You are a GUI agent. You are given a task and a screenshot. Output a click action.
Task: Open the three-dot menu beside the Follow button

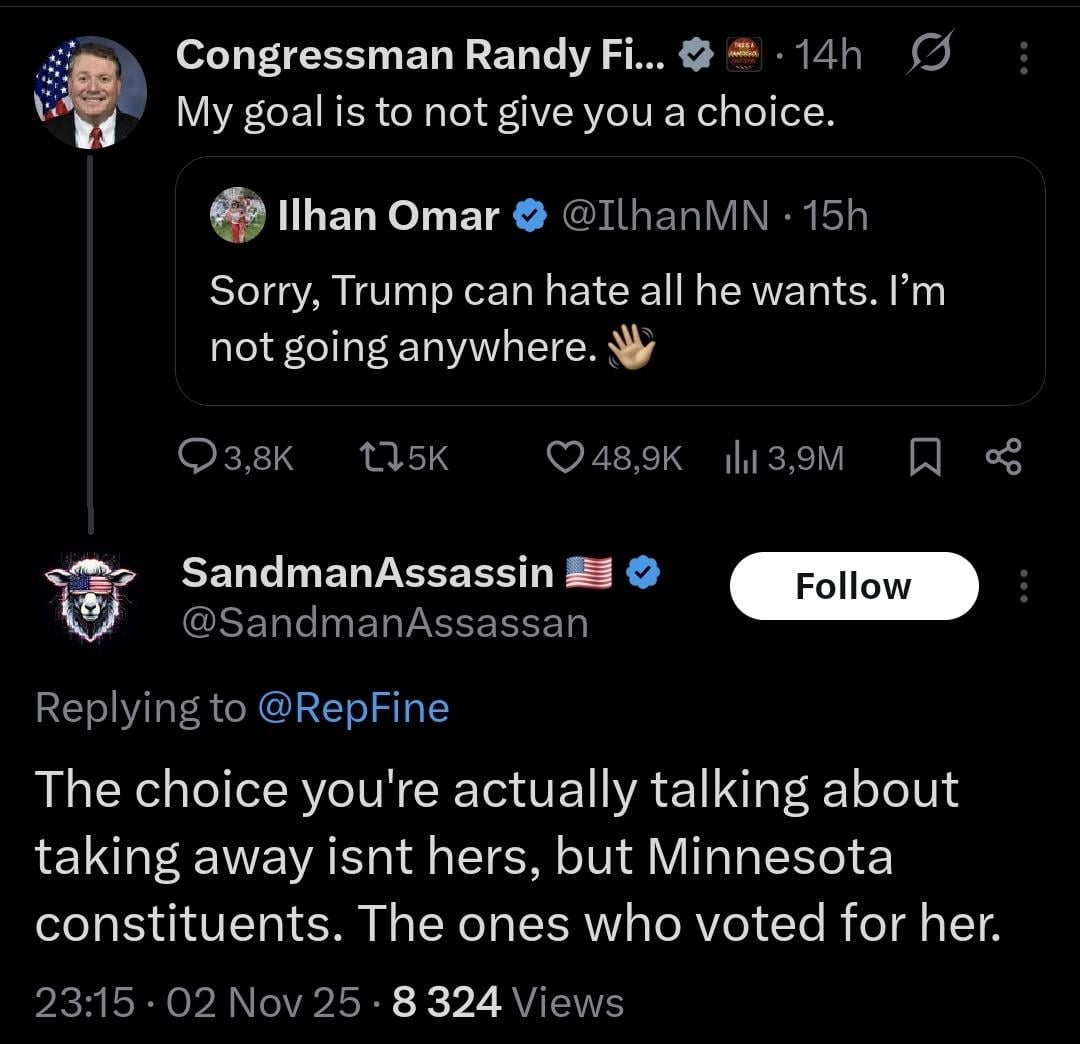[1023, 586]
